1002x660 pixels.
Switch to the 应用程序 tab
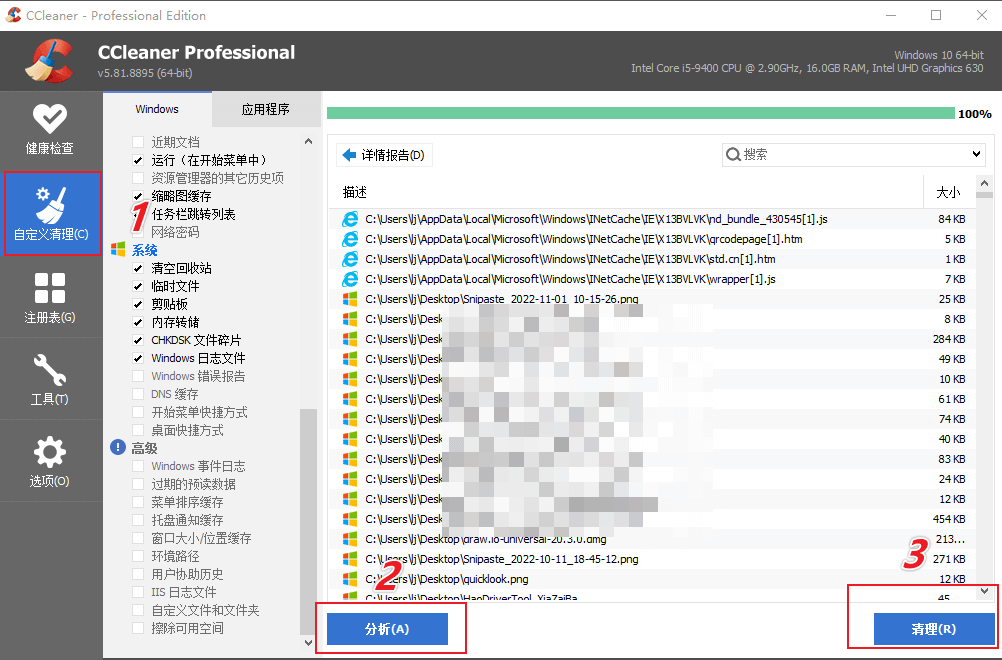(265, 108)
